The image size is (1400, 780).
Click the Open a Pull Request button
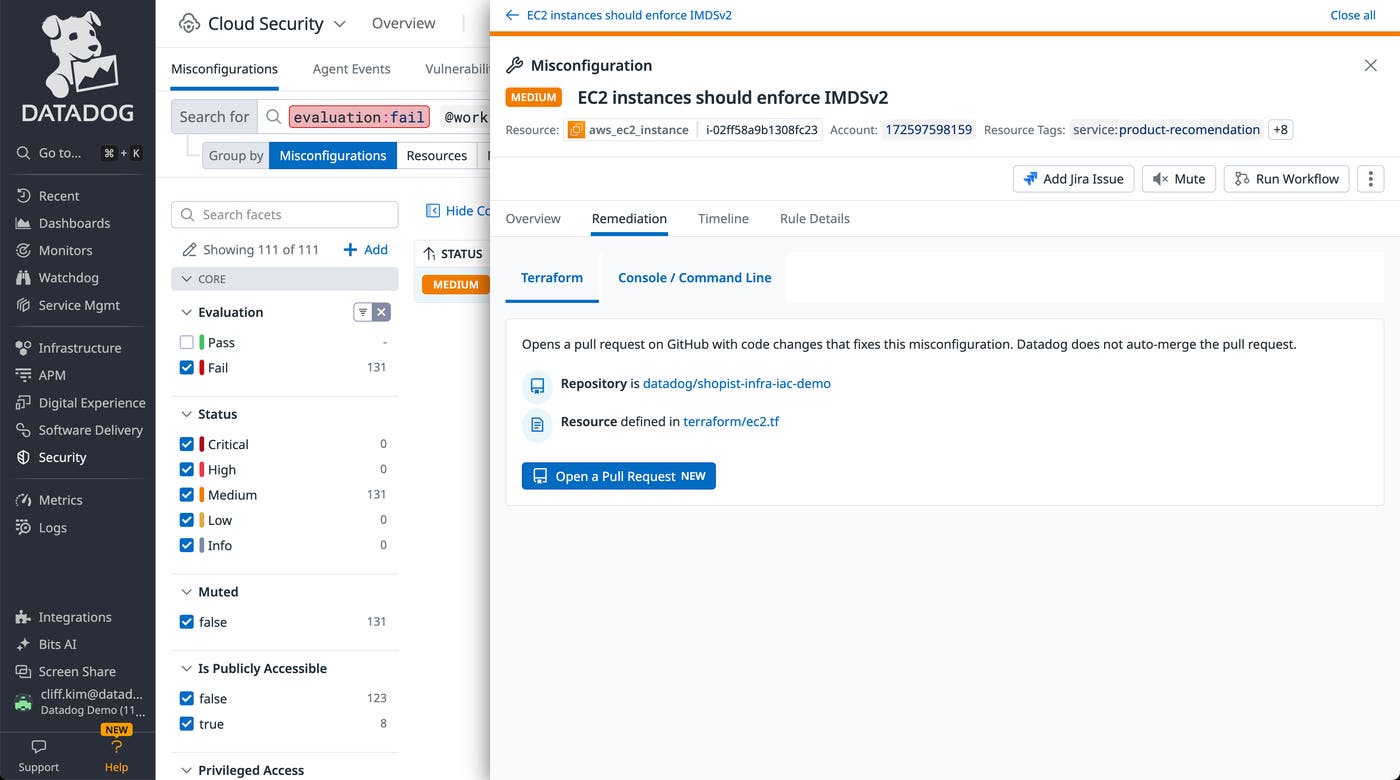pyautogui.click(x=618, y=476)
